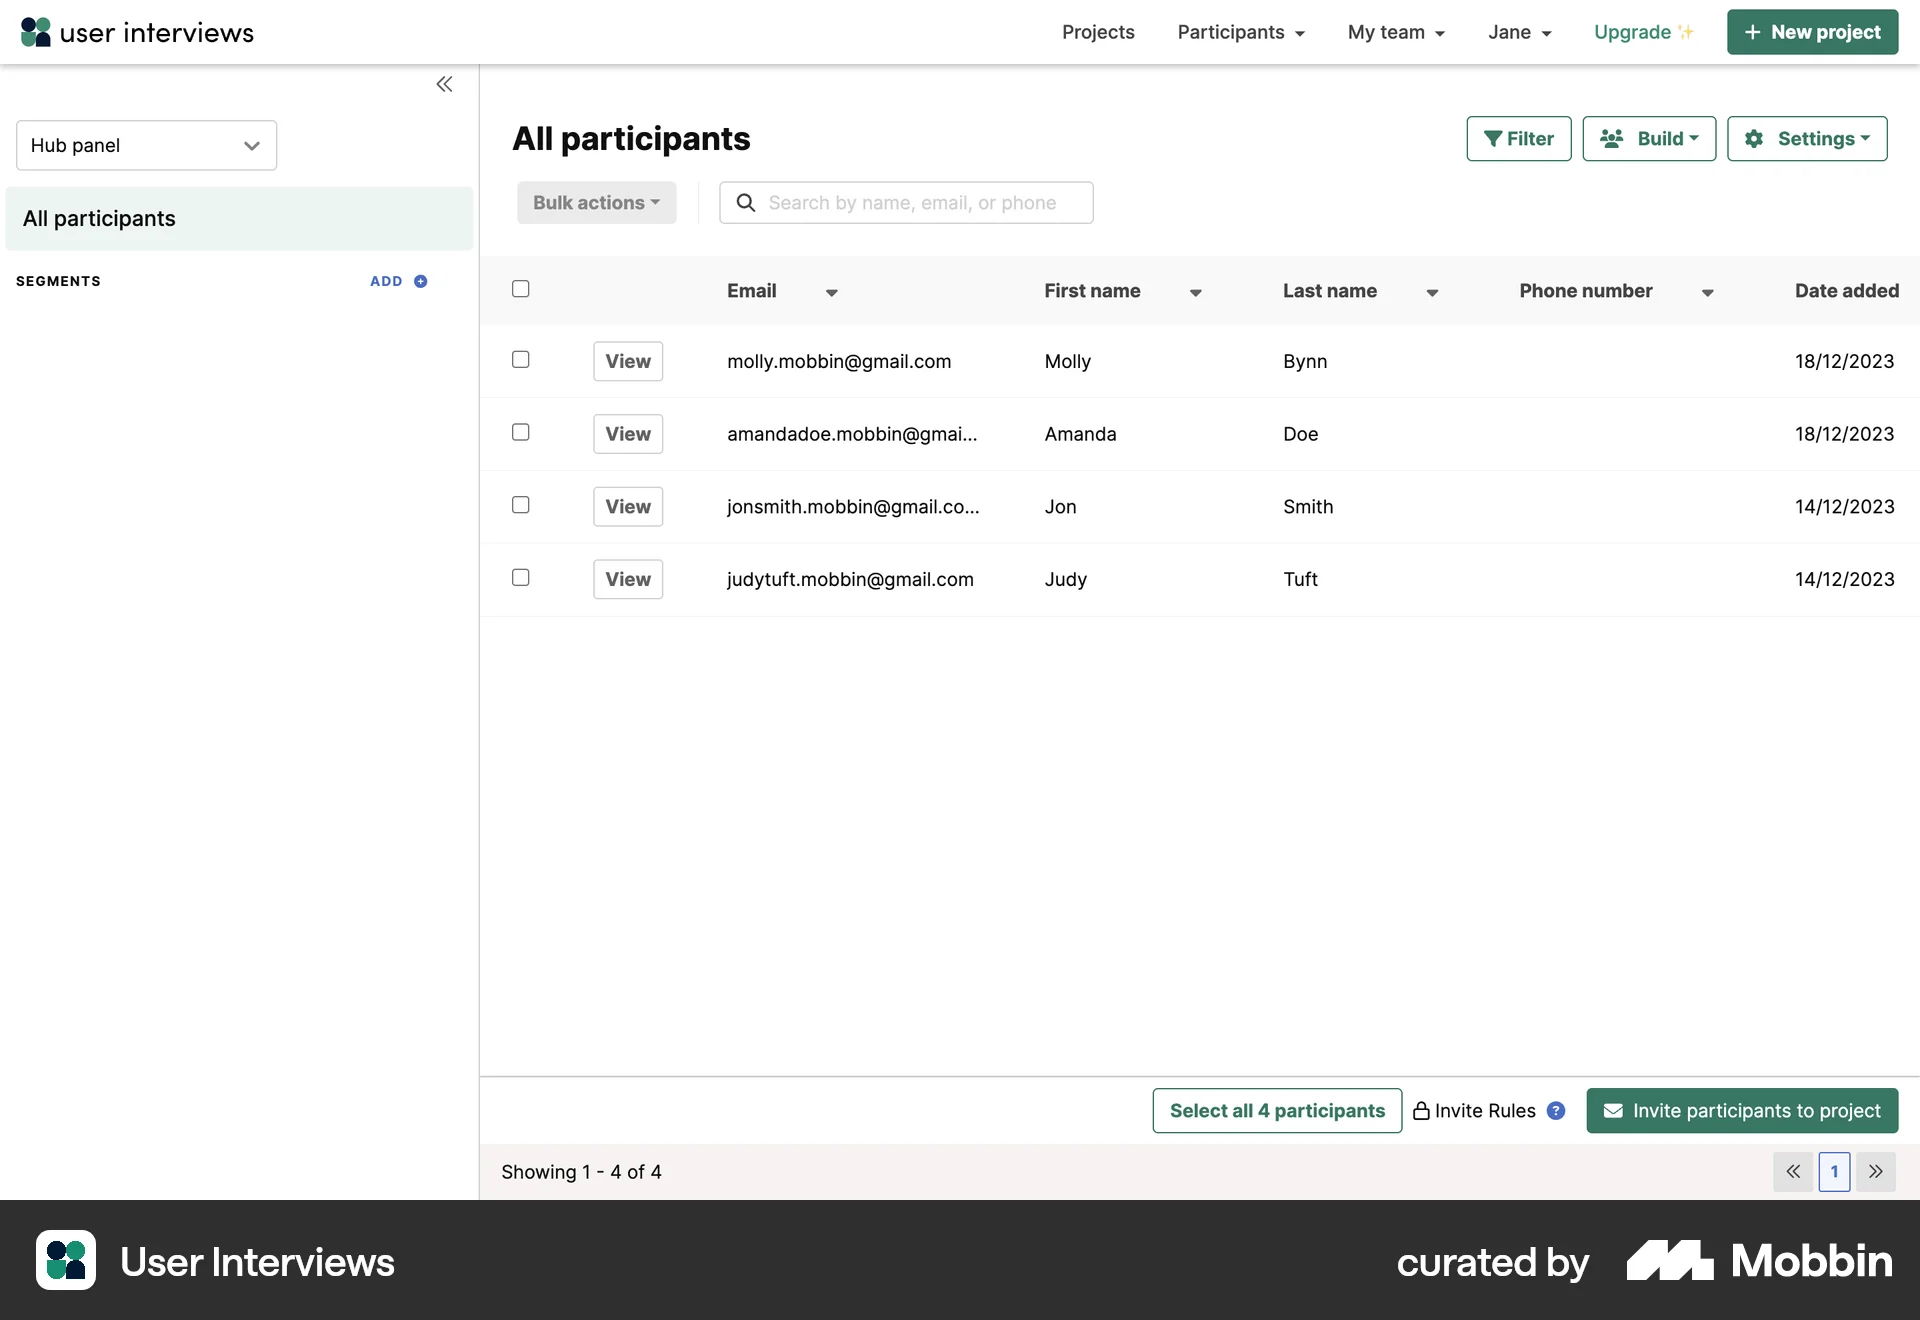The height and width of the screenshot is (1320, 1920).
Task: Click the next page double-arrow icon
Action: (x=1876, y=1171)
